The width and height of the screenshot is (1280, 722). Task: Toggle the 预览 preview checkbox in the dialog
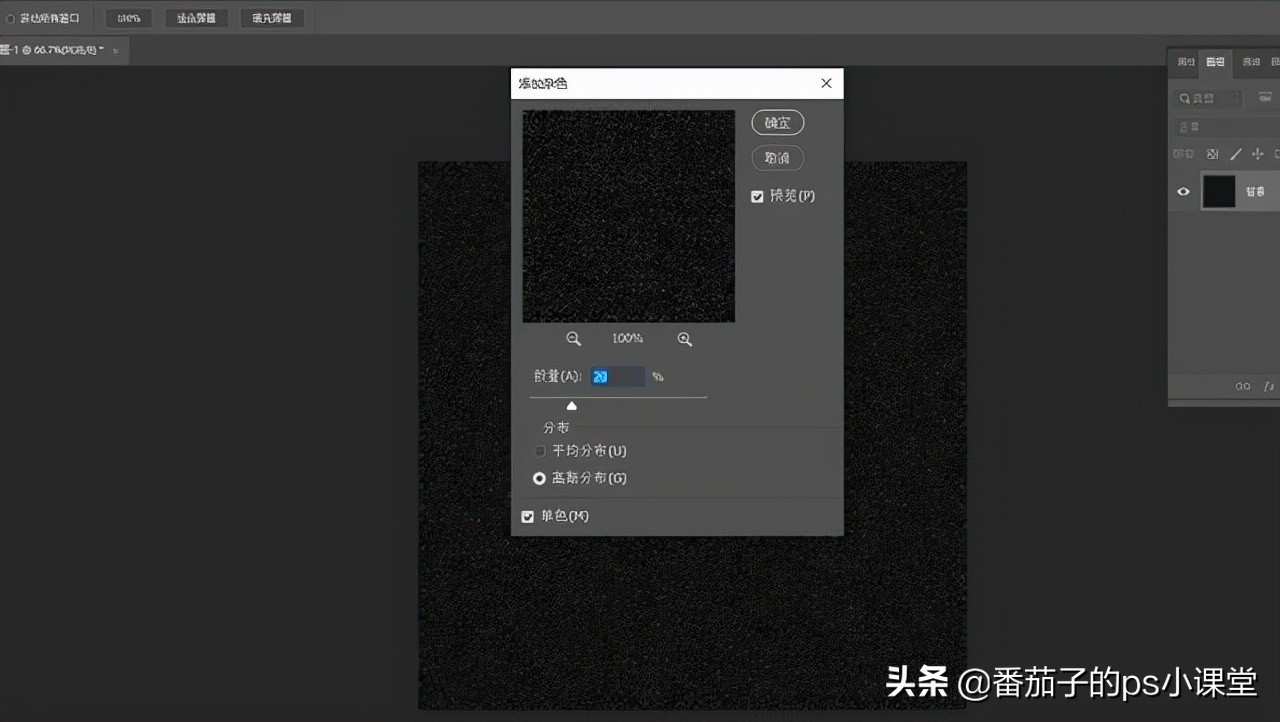pos(757,196)
